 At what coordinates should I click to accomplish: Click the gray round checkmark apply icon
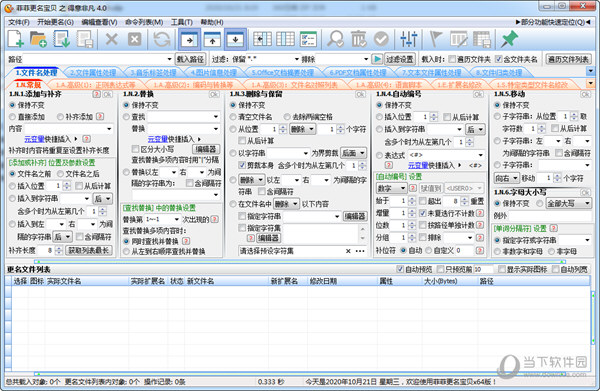pyautogui.click(x=381, y=39)
